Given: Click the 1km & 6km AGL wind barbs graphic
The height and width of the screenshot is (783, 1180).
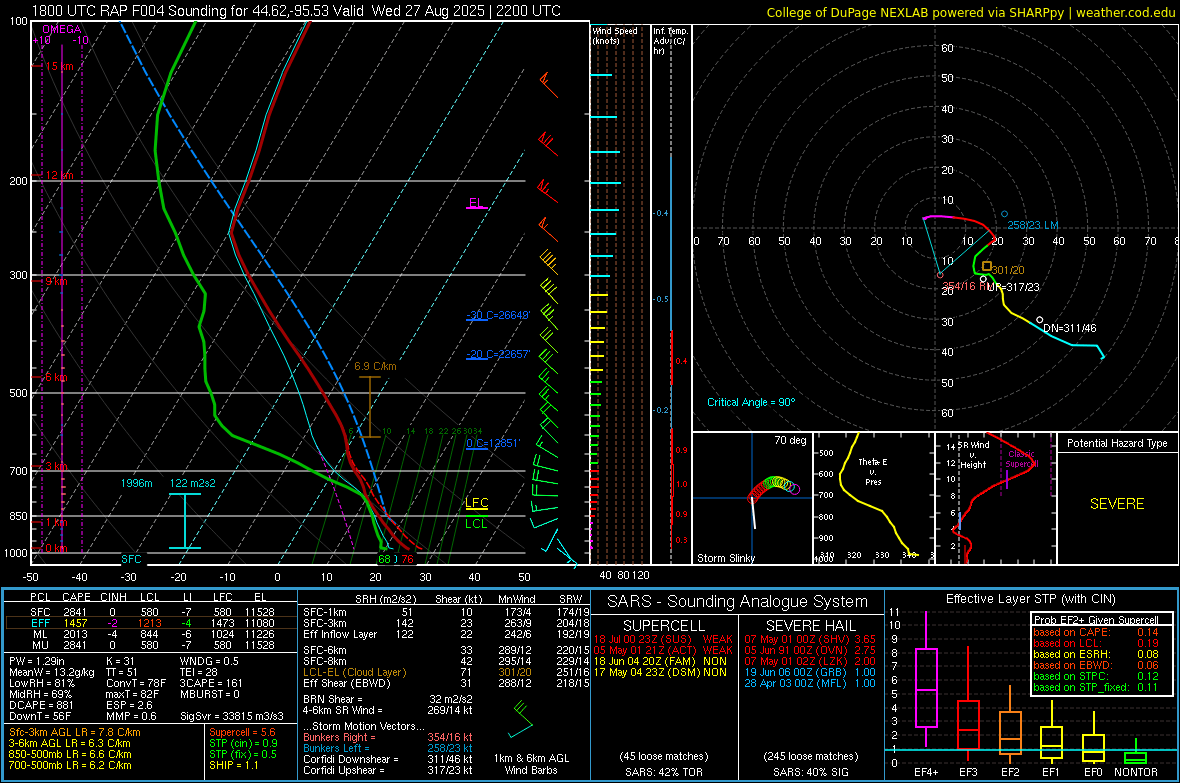Looking at the screenshot, I should click(520, 719).
